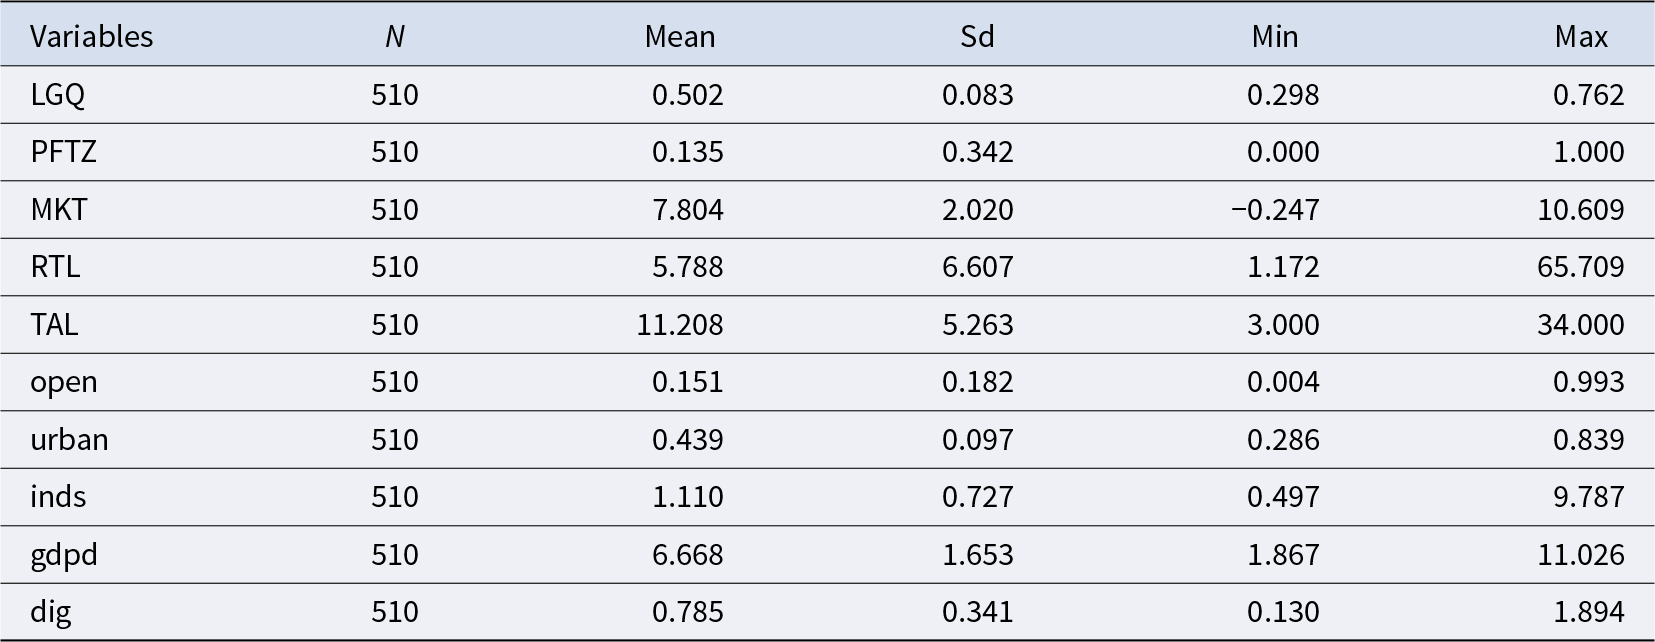Select the Max column header
This screenshot has width=1655, height=642.
[1580, 37]
